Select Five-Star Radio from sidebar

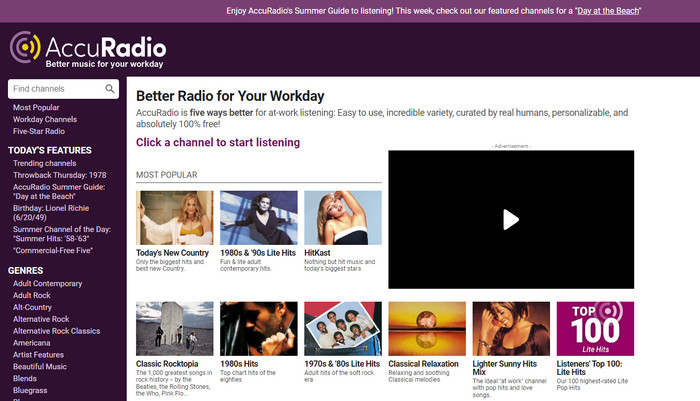point(39,131)
